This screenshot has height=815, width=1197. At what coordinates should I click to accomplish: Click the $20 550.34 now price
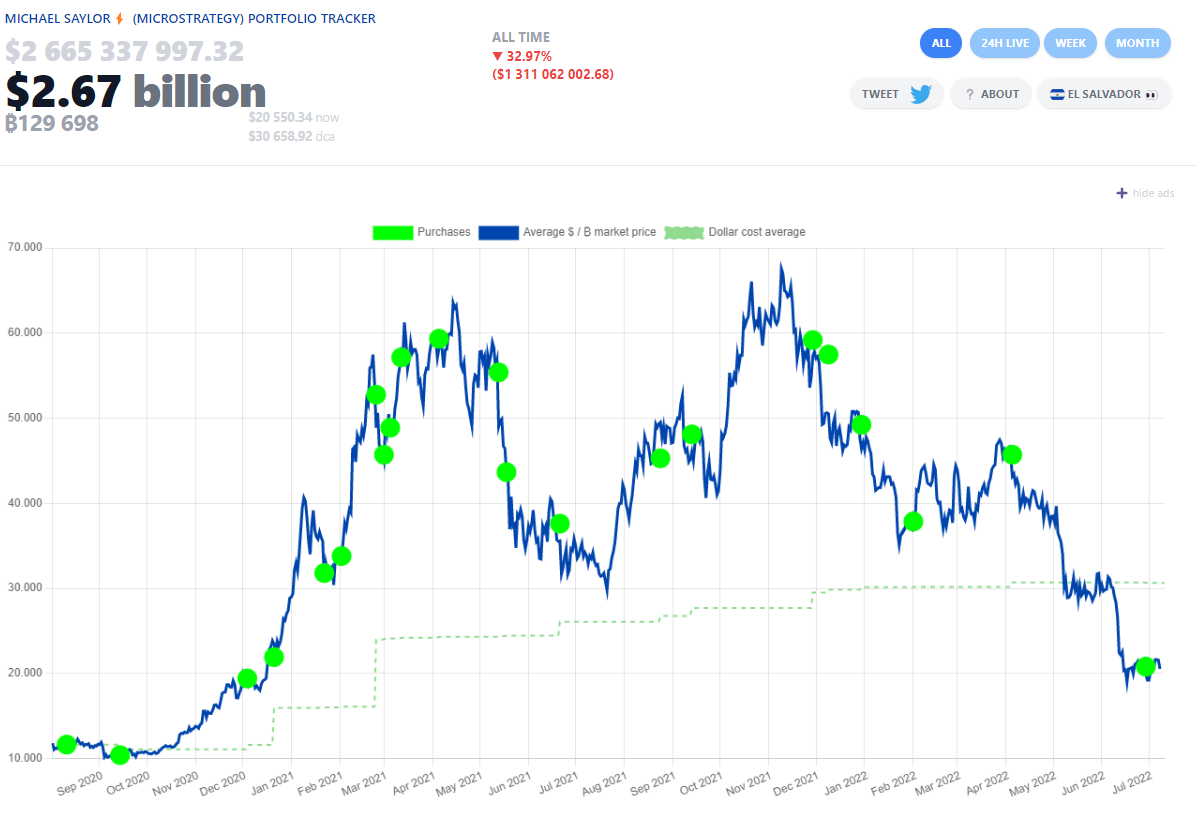coord(294,118)
